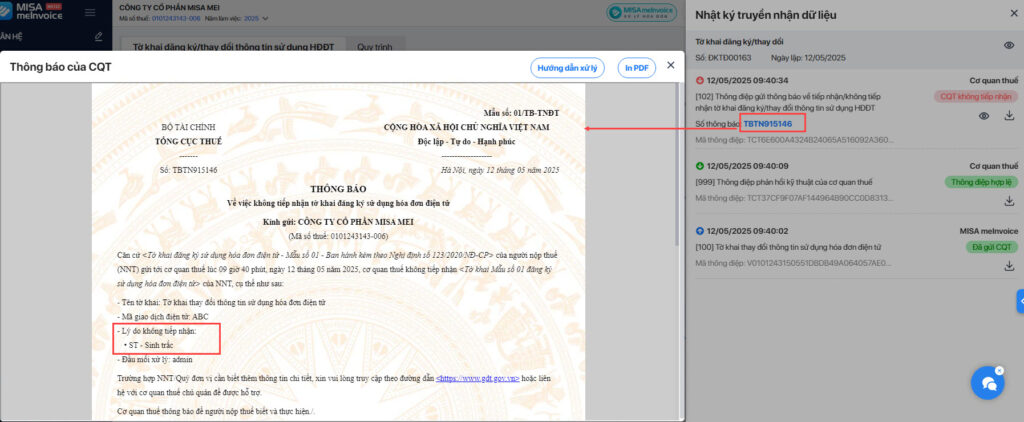Open the https://www.gdt.gov.vn link in notice

[477, 378]
